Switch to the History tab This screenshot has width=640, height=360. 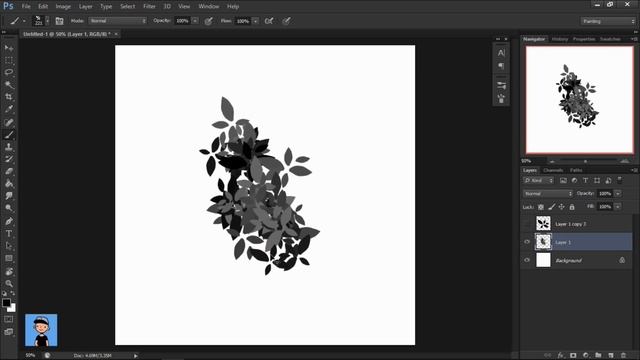click(x=560, y=39)
